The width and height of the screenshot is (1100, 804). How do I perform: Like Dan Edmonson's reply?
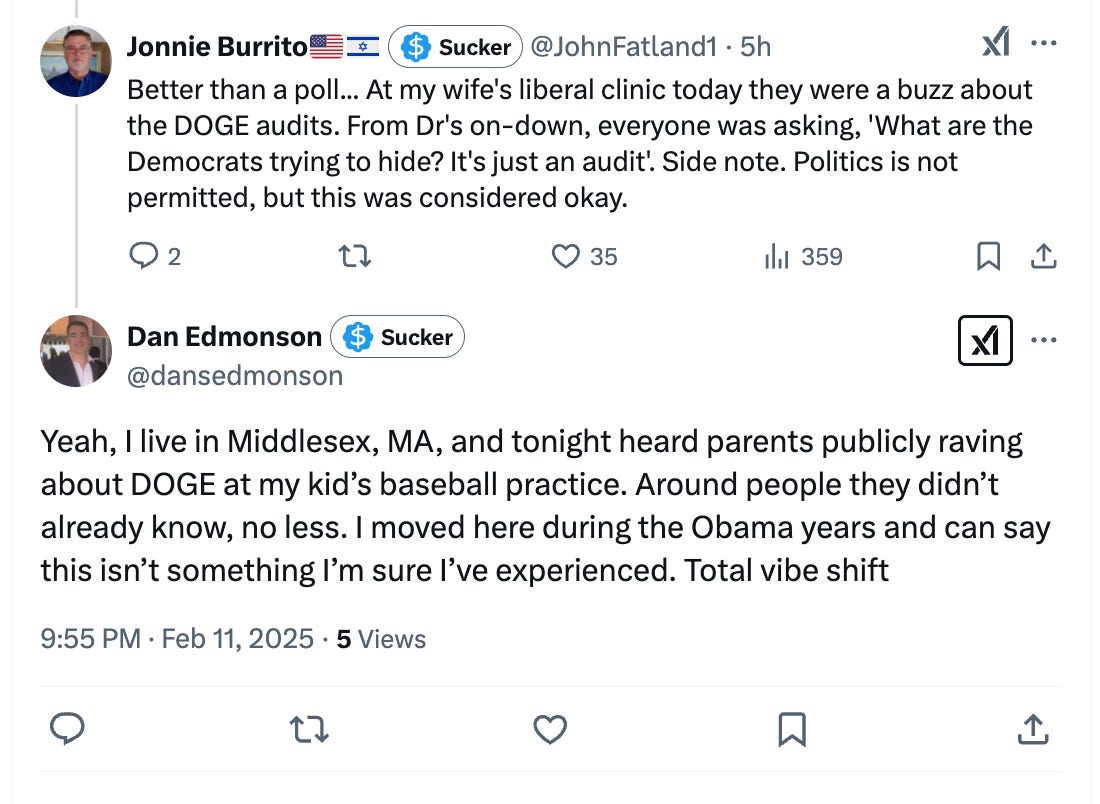[550, 729]
